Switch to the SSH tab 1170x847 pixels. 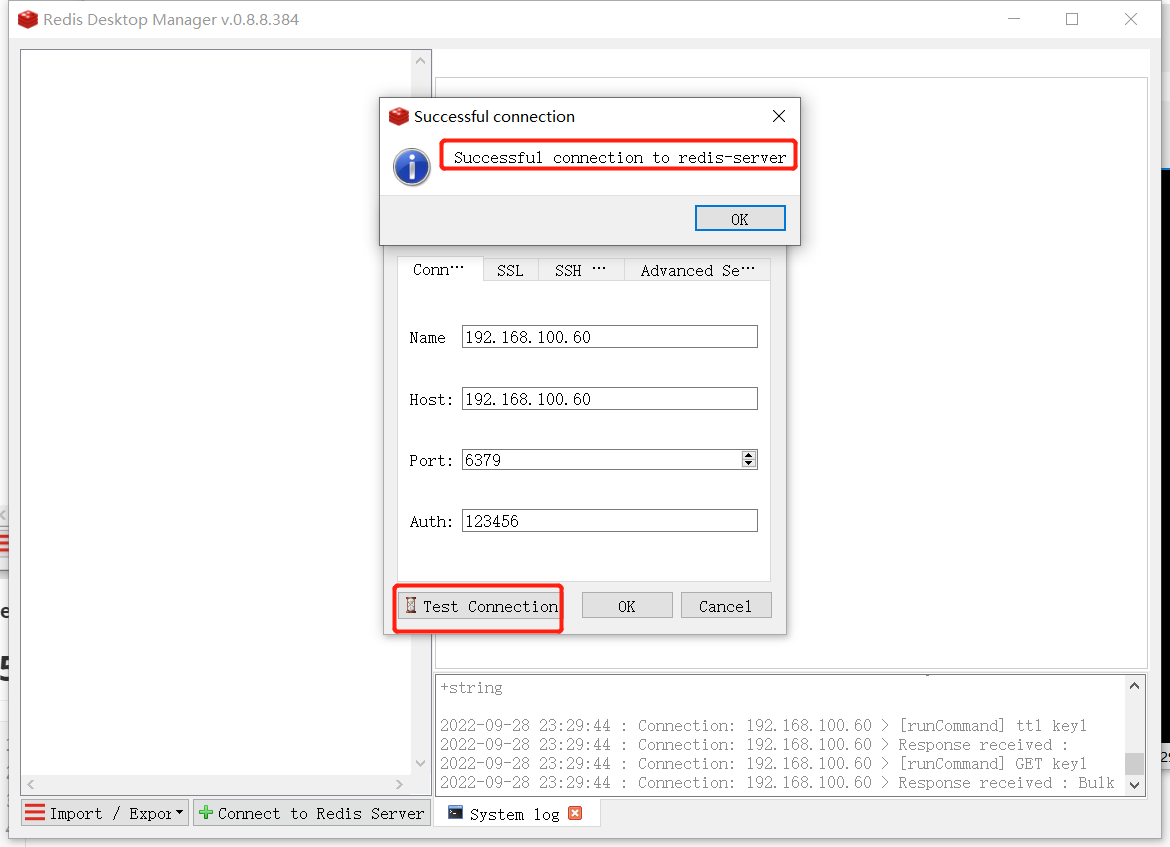pos(581,270)
